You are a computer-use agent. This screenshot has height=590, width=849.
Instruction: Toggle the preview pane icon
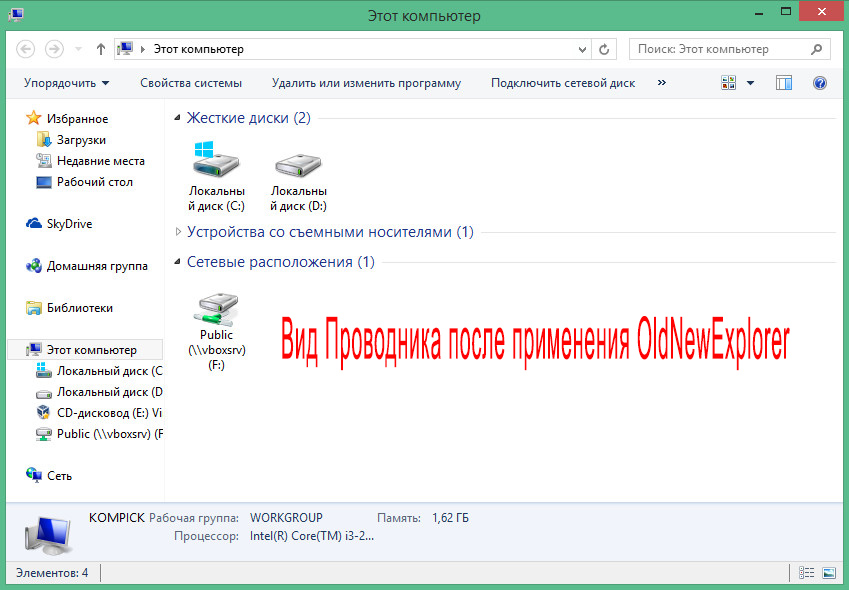783,83
